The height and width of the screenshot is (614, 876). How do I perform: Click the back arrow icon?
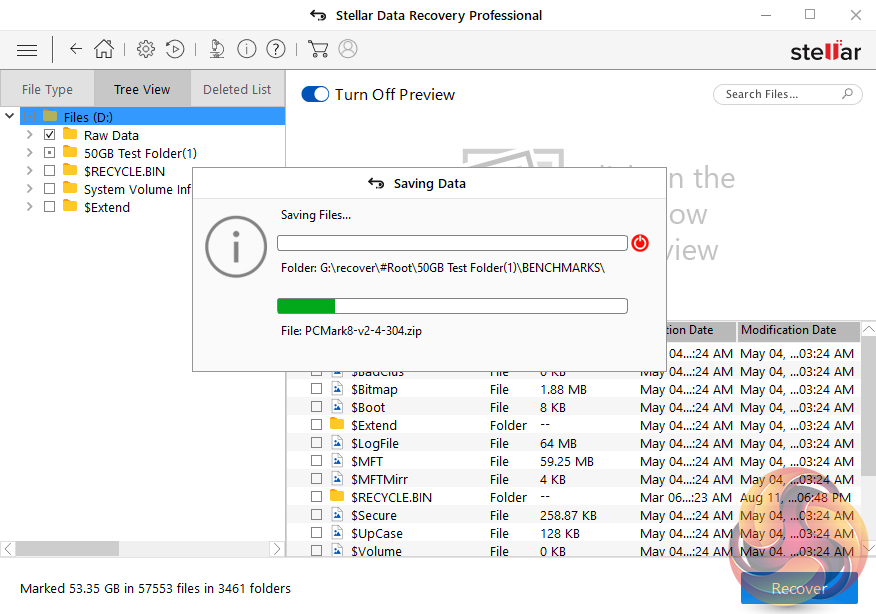click(76, 49)
